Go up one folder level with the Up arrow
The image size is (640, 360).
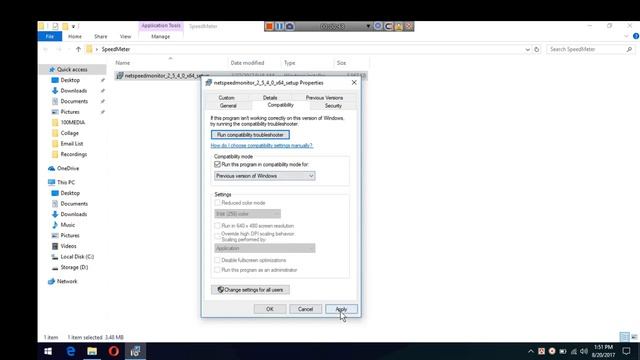78,49
